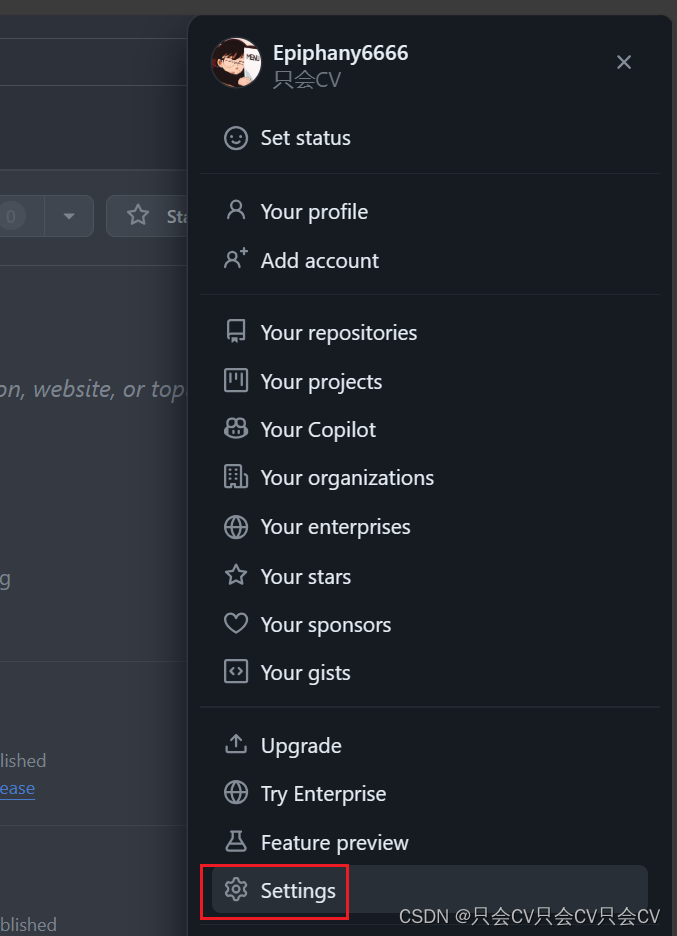Click the Epiphany6666 username text
Viewport: 677px width, 936px height.
(340, 53)
